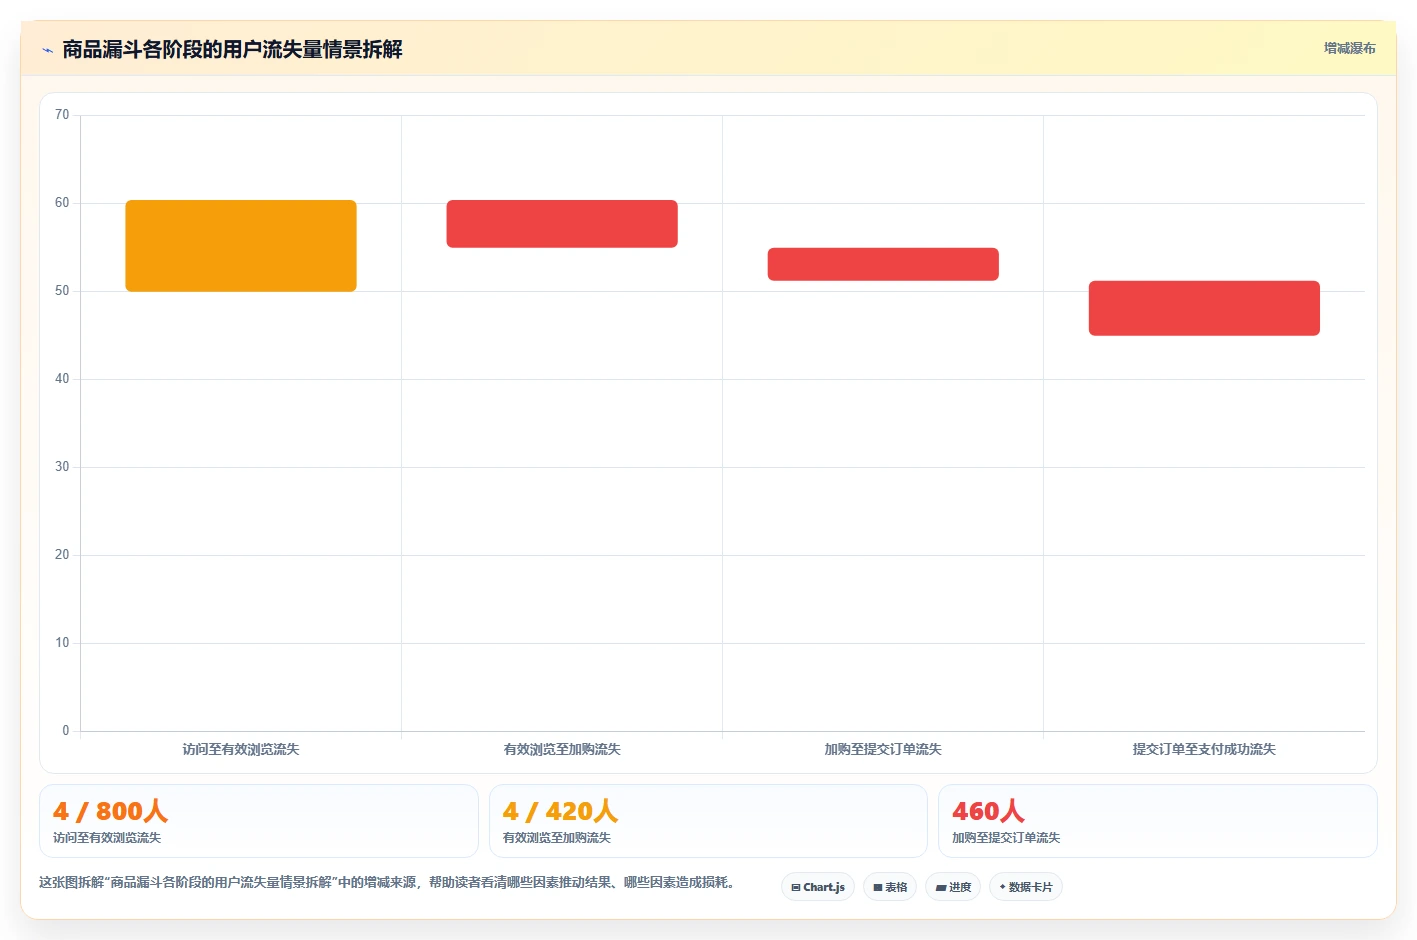The image size is (1417, 940).
Task: Click the y-axis tick label 70
Action: pos(62,115)
